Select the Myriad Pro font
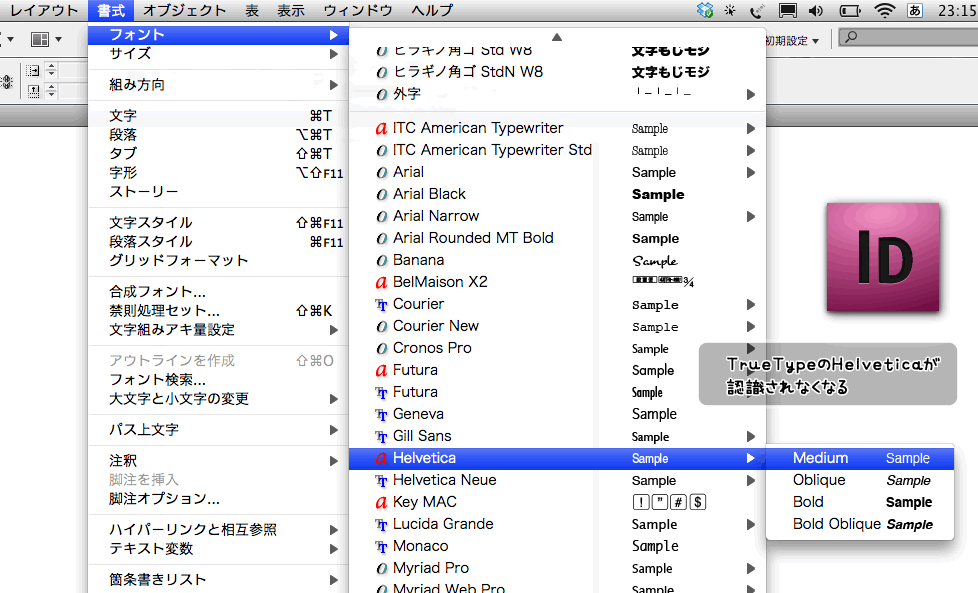 pyautogui.click(x=557, y=568)
